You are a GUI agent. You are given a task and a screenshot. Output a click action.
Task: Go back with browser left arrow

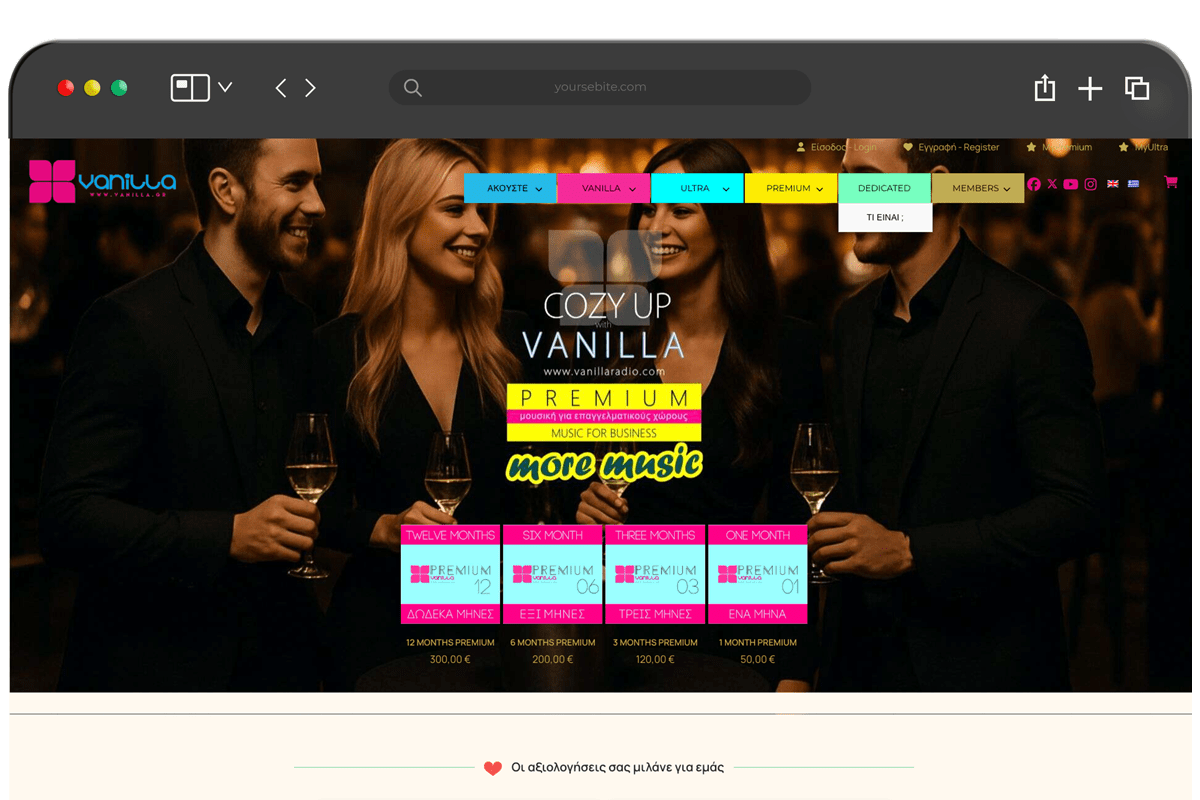click(x=281, y=88)
